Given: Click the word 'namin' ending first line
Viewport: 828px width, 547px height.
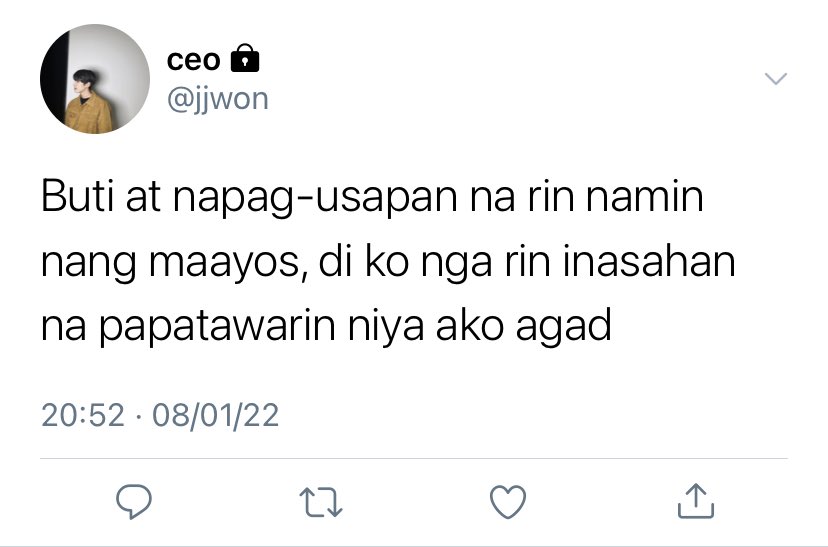Looking at the screenshot, I should point(645,197).
